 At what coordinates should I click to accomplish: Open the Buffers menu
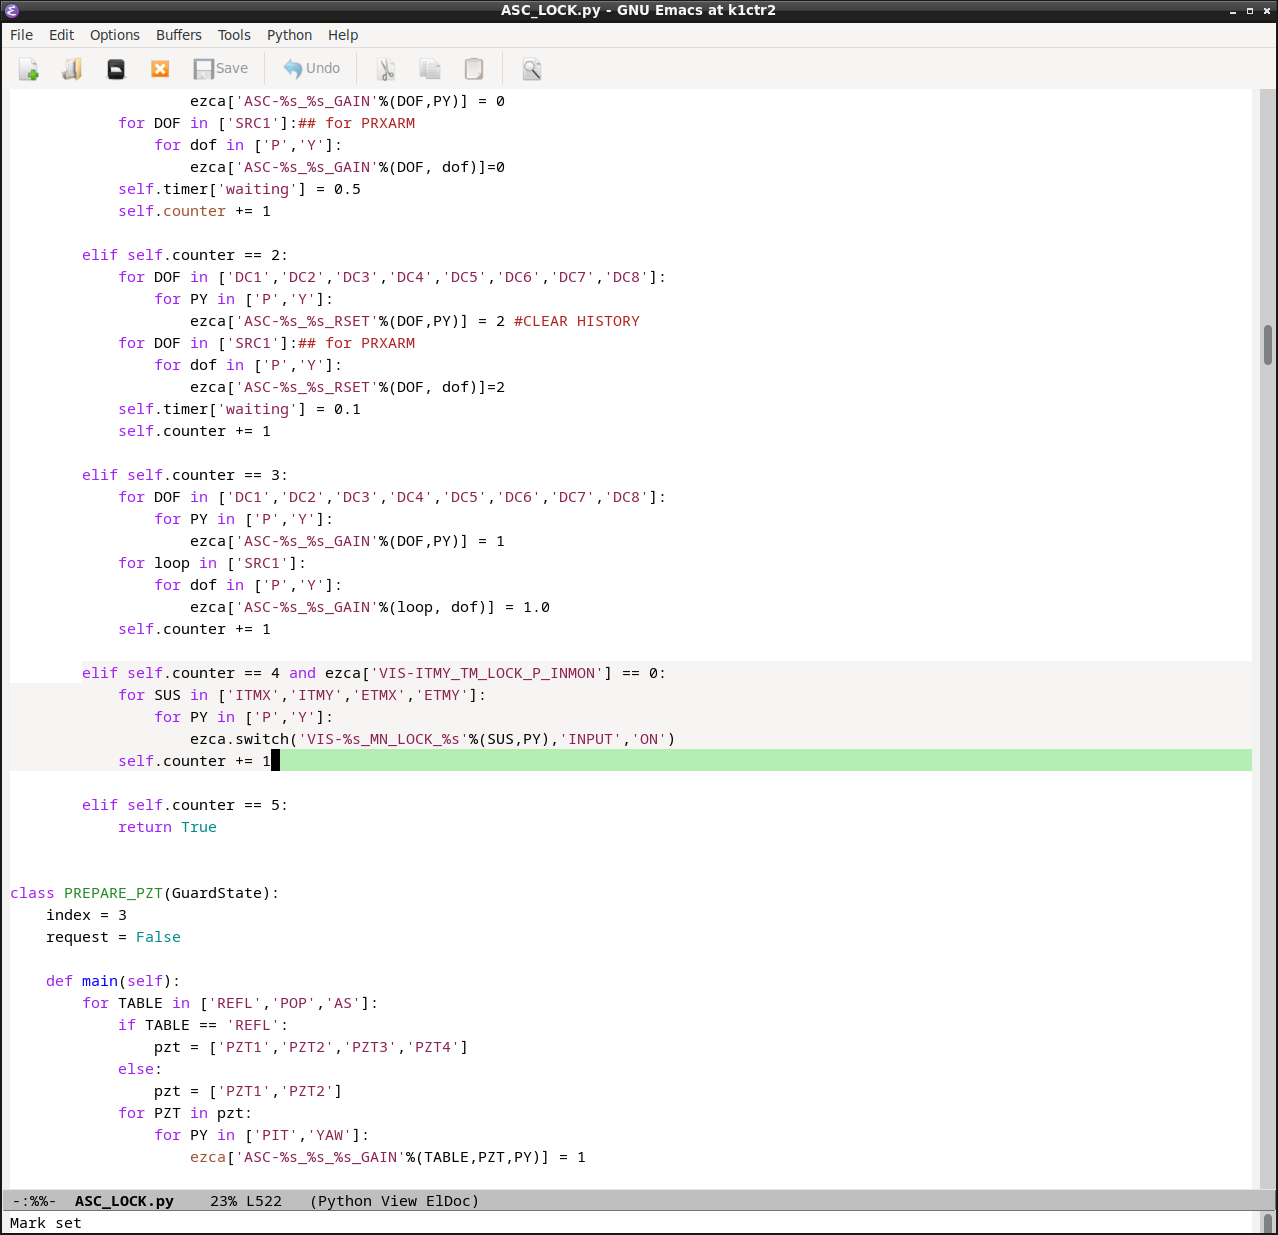pos(179,35)
